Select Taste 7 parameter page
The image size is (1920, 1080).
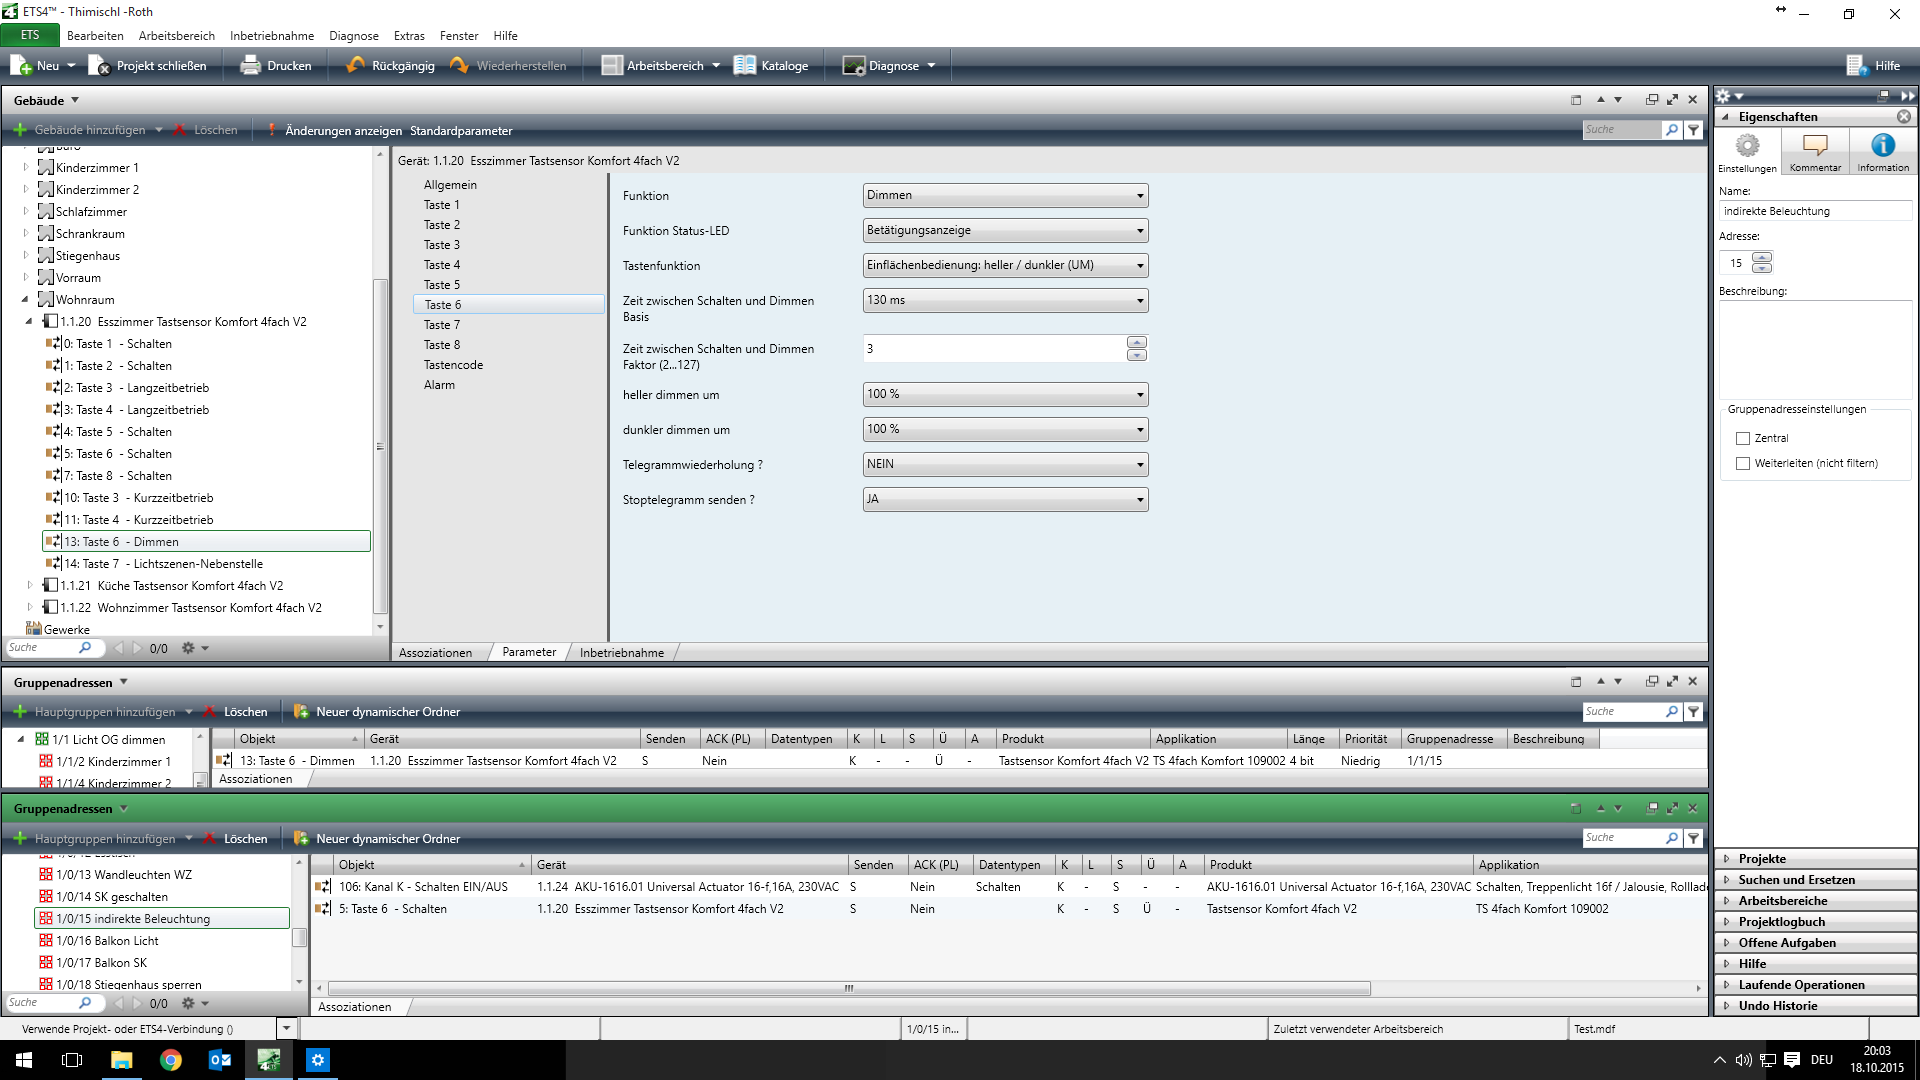(x=442, y=325)
